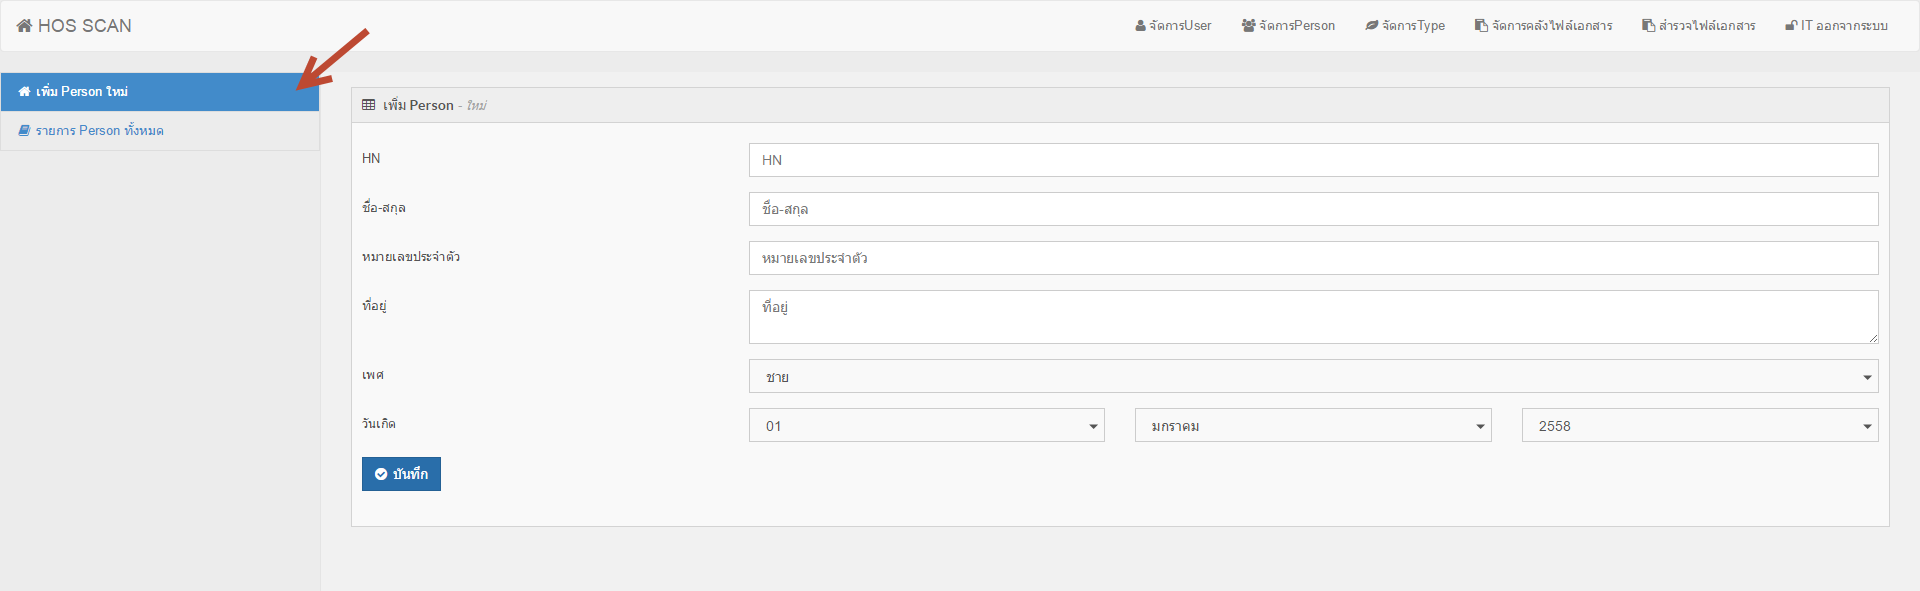Open the เพศ gender dropdown
Viewport: 1920px width, 591px height.
[1313, 377]
